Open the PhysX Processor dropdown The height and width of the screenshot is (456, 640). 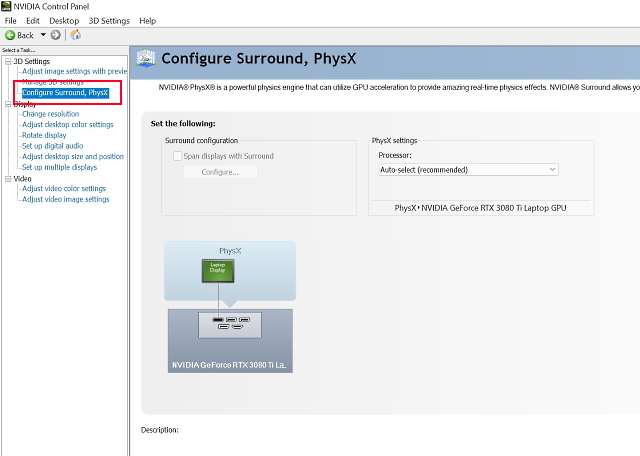pyautogui.click(x=467, y=170)
